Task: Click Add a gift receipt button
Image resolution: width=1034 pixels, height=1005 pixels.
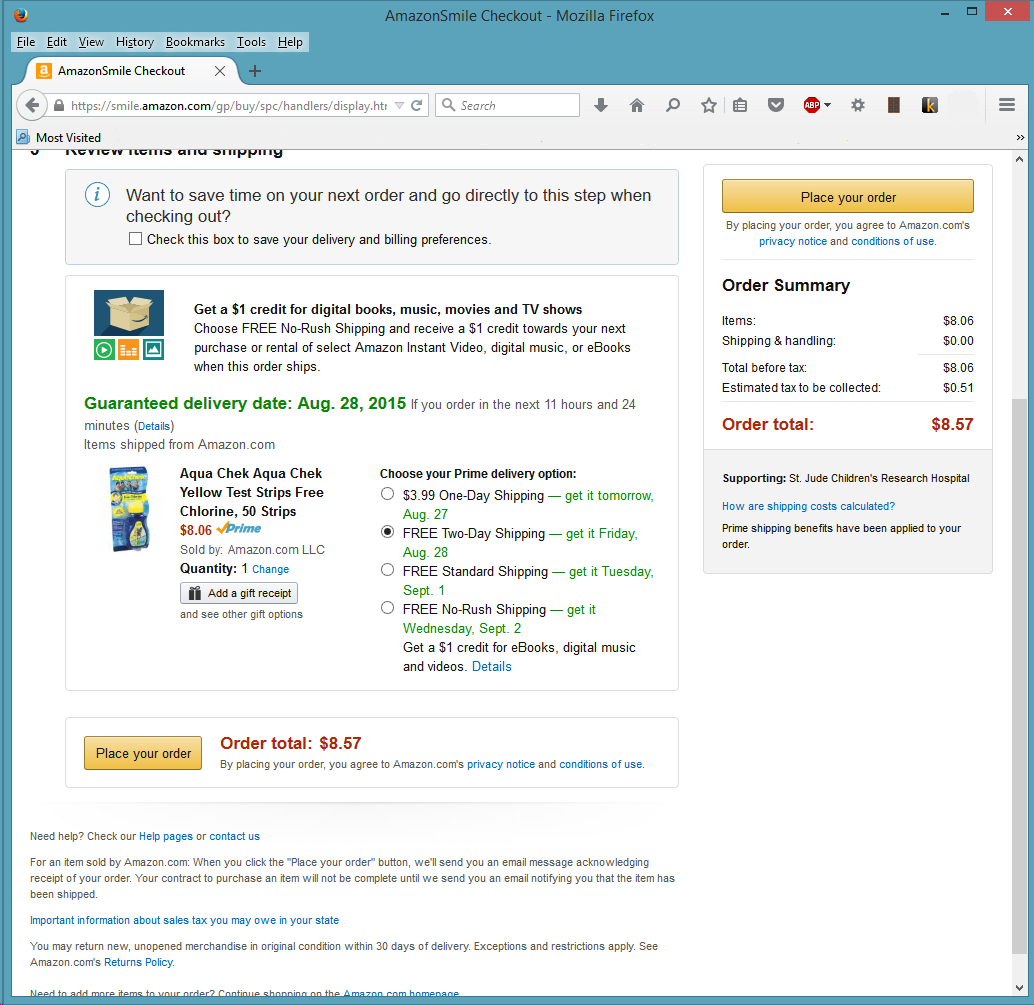Action: 239,593
